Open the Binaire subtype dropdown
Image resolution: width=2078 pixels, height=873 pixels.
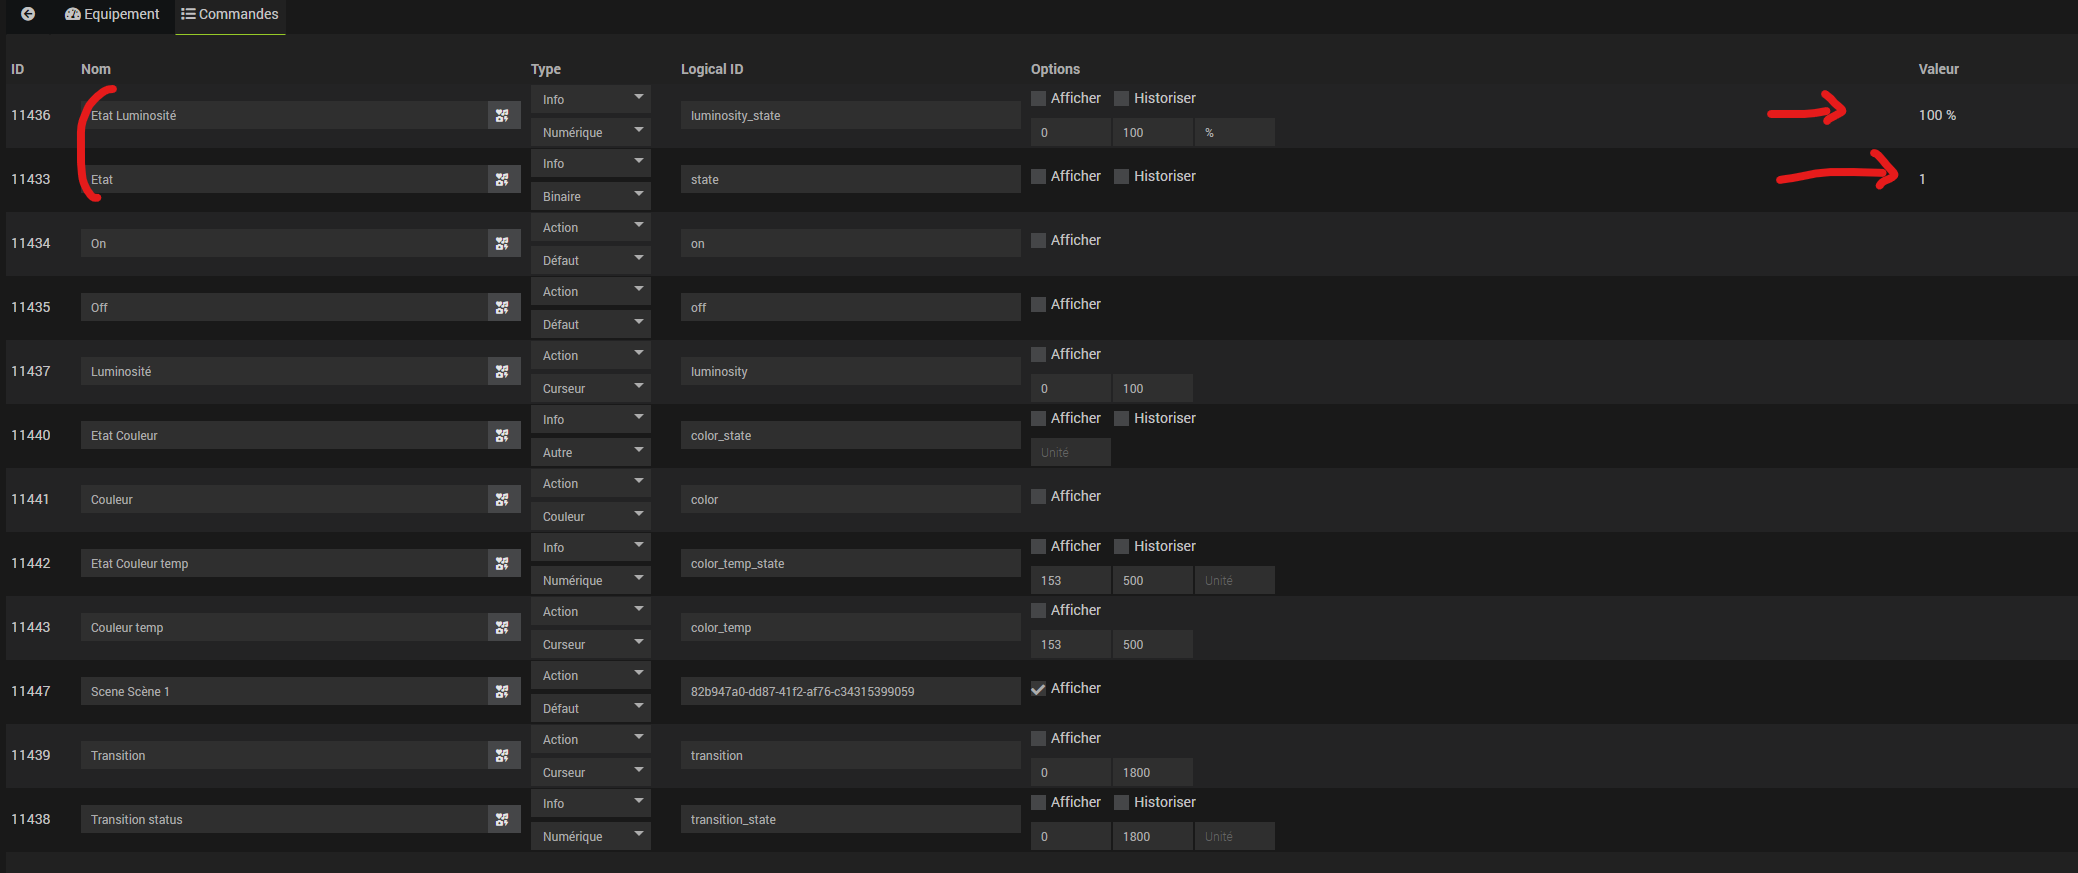[x=591, y=197]
